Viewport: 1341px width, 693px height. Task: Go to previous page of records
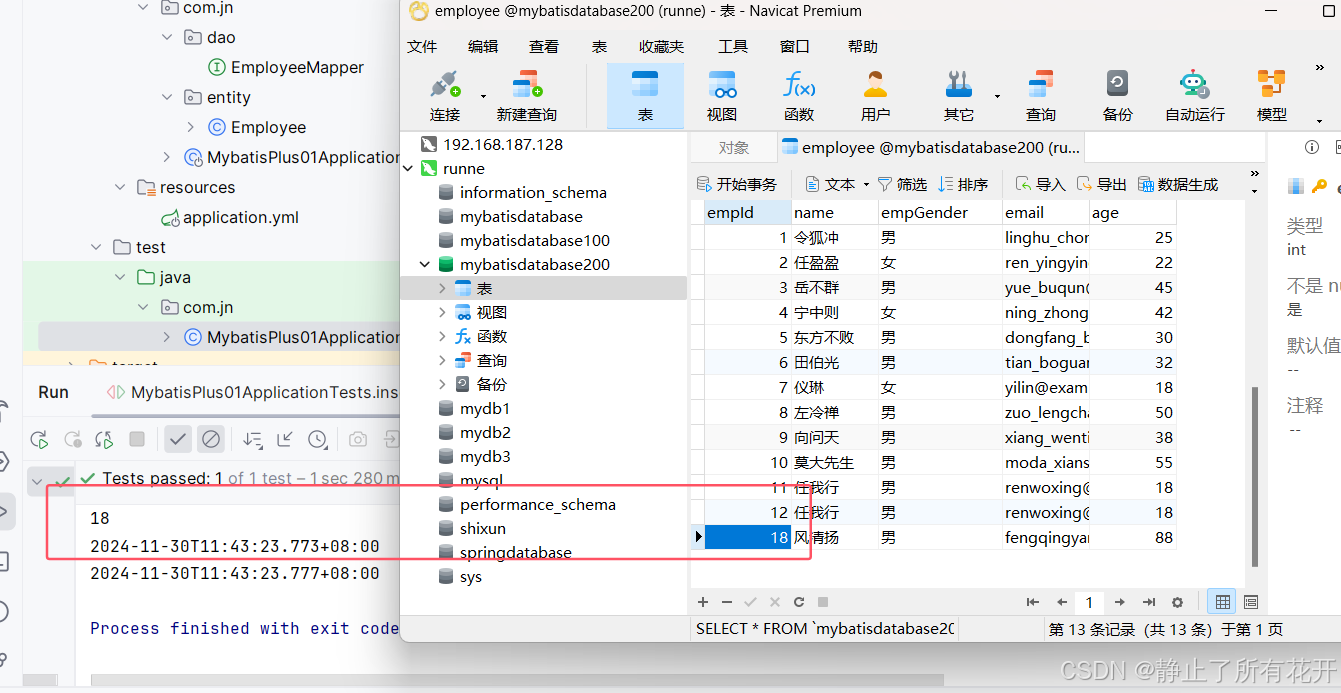point(1062,602)
